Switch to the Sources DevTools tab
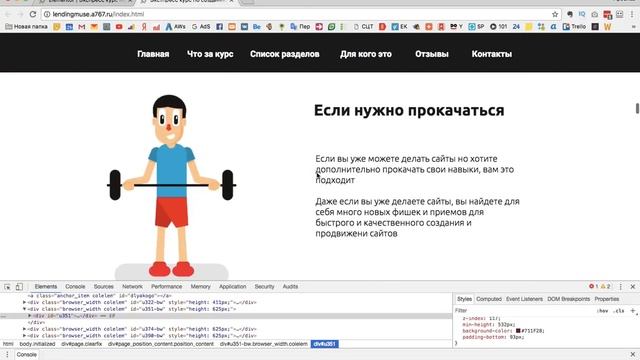 pos(104,287)
